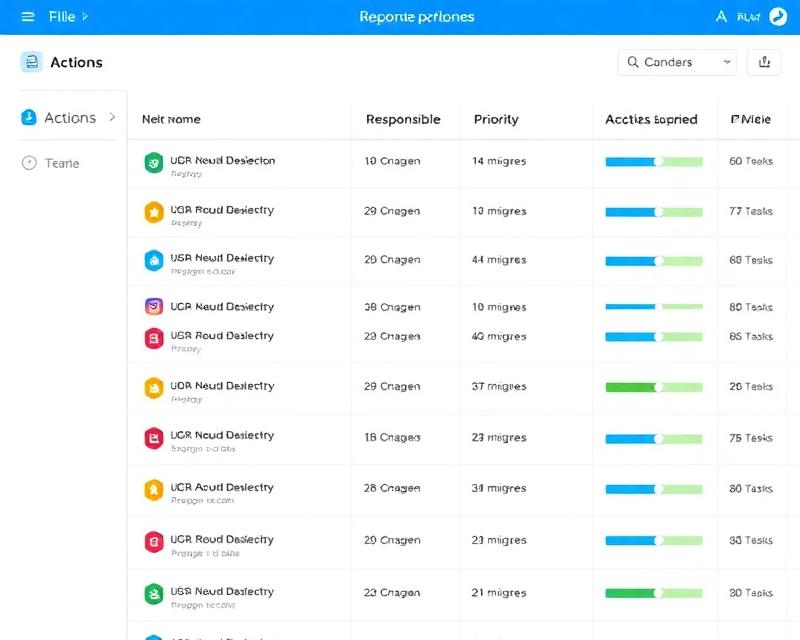Click the blue Actions page header icon
The image size is (800, 640).
coord(31,62)
